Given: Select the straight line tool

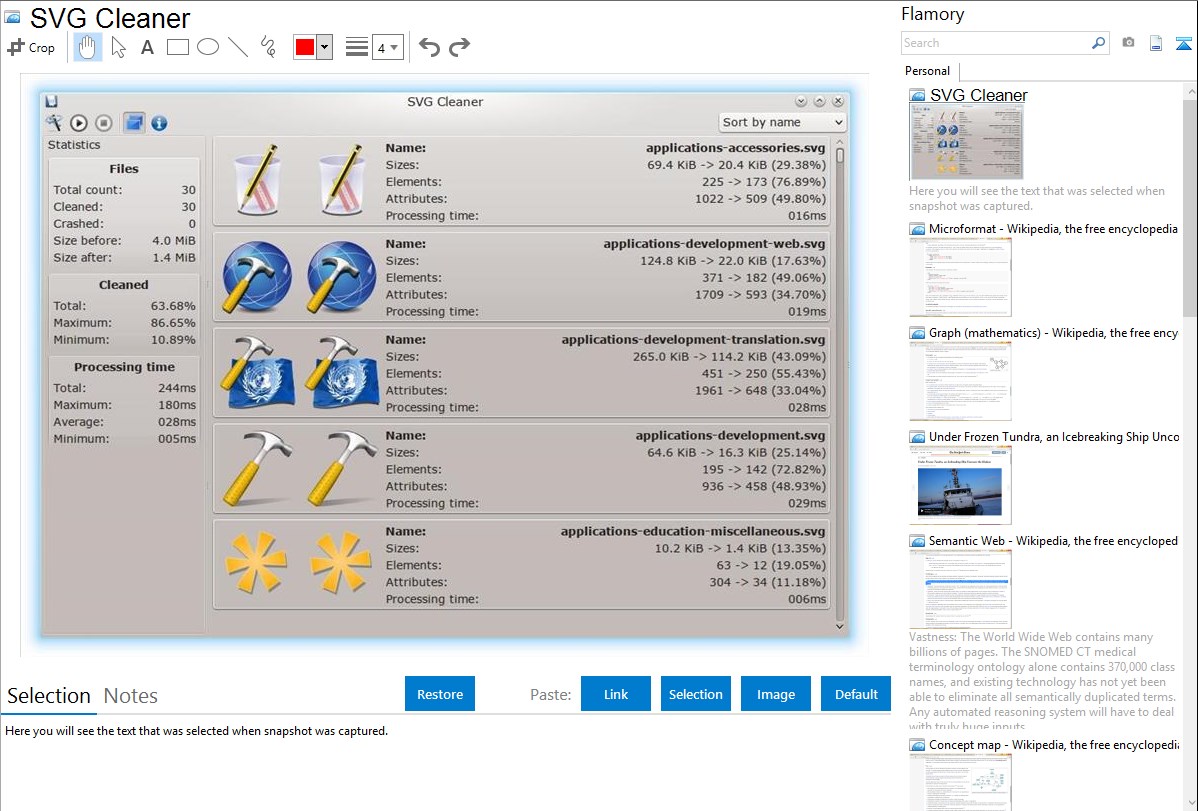Looking at the screenshot, I should (238, 47).
